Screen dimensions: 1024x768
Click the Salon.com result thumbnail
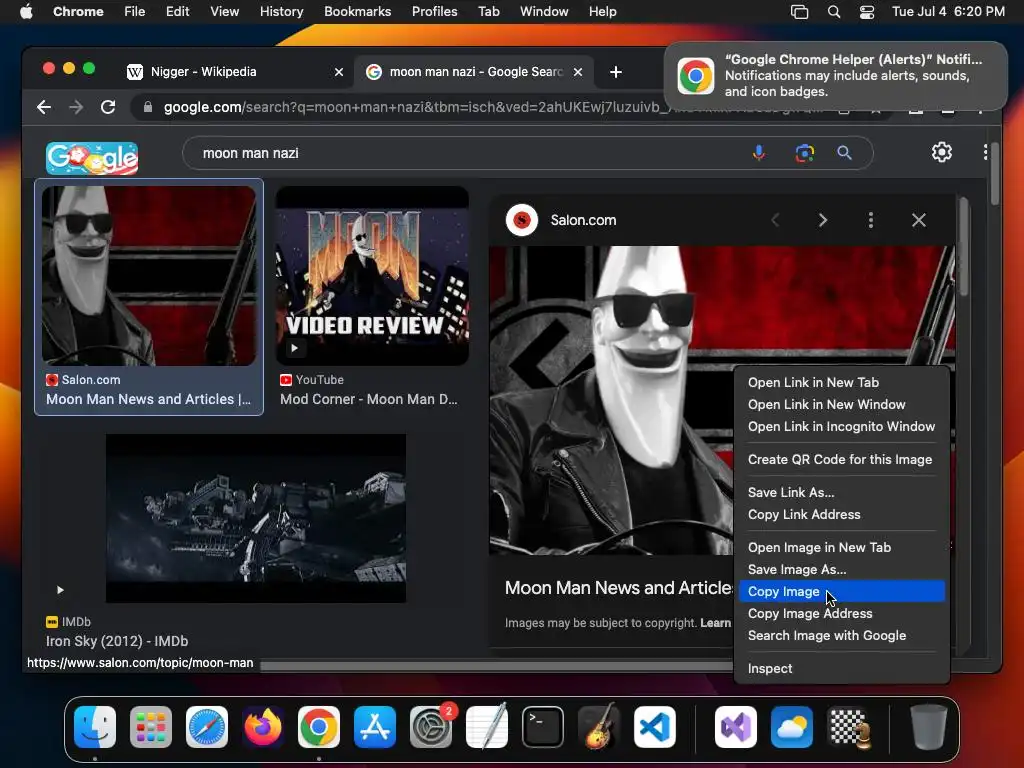[x=149, y=276]
